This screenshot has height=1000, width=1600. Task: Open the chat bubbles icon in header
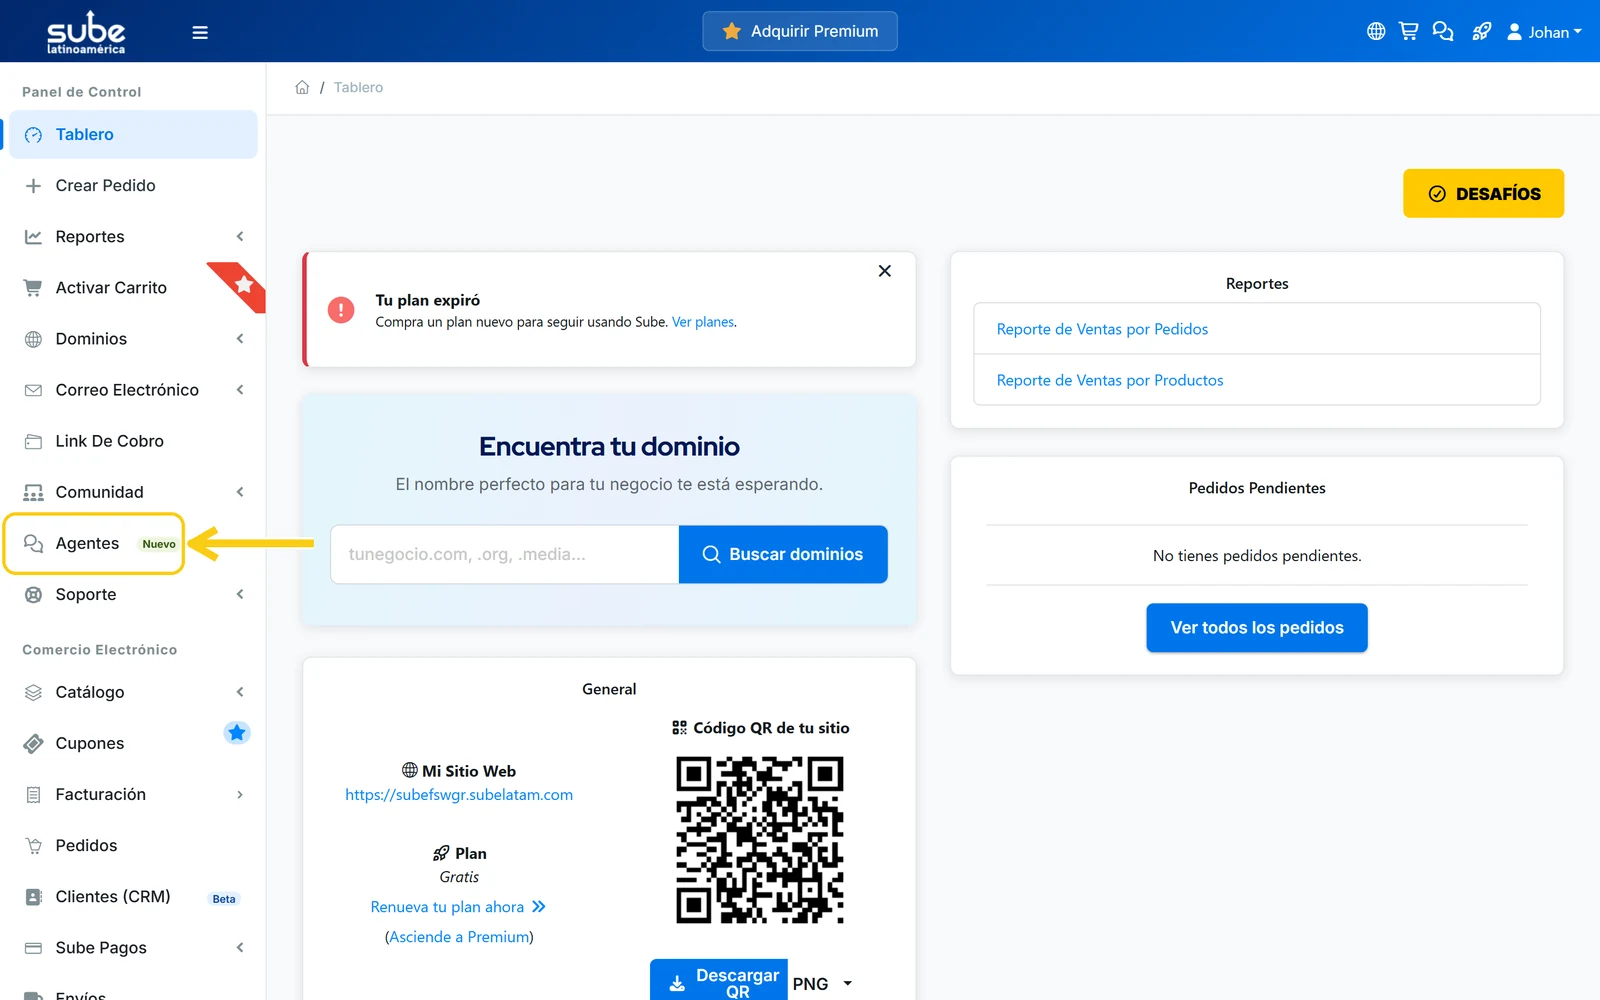1443,32
